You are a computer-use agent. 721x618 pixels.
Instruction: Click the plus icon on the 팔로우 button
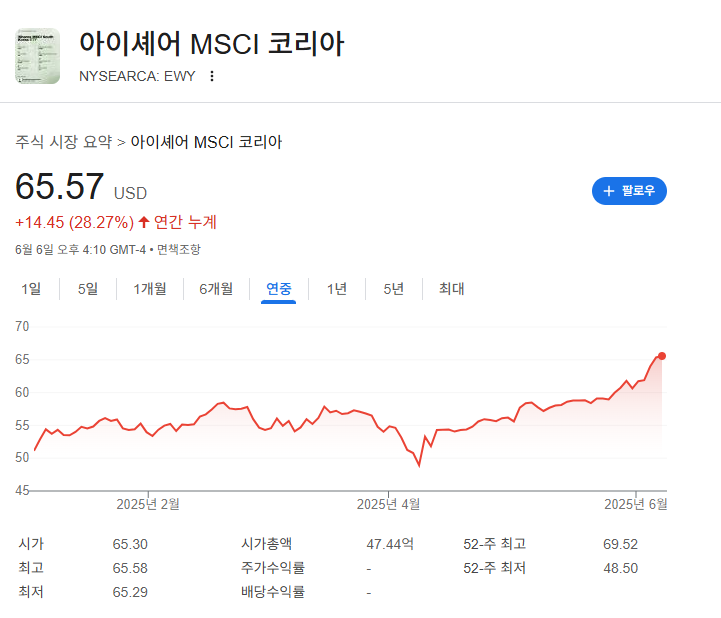tap(609, 191)
